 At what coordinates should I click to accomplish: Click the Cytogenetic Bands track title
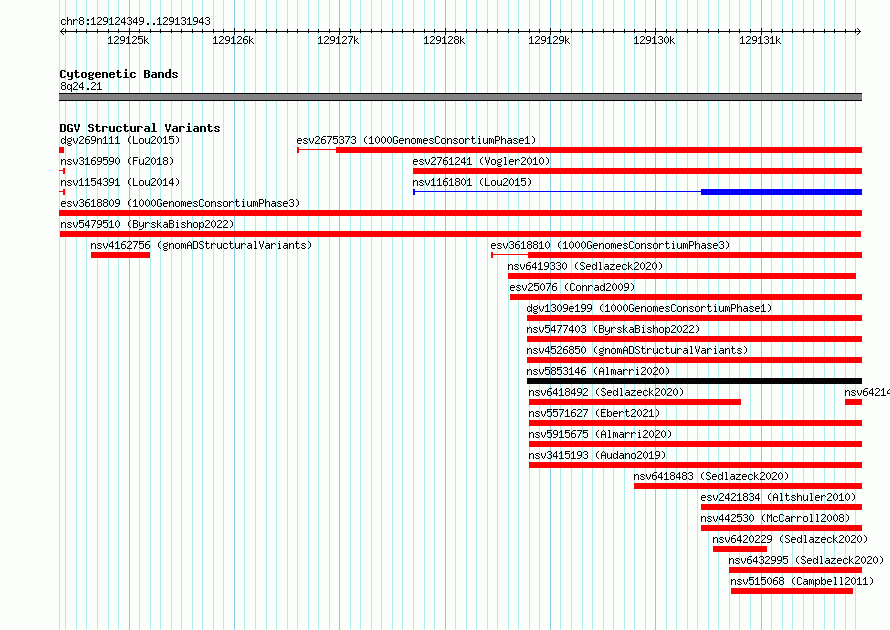point(119,74)
